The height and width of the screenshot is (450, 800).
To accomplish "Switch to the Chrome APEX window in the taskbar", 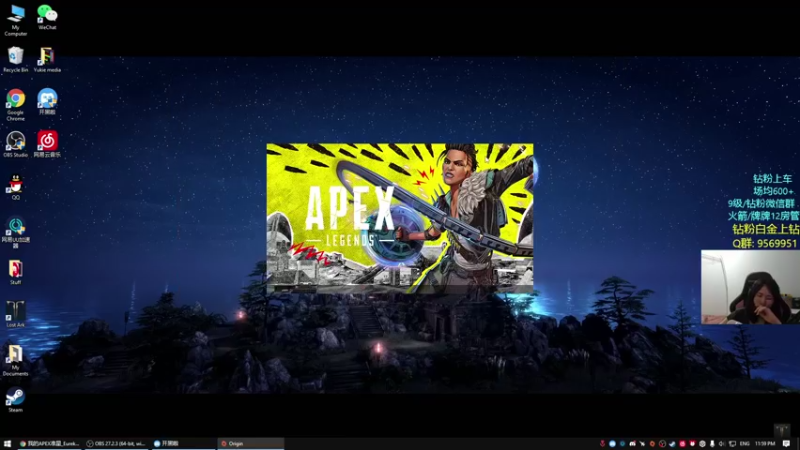I will [49, 444].
